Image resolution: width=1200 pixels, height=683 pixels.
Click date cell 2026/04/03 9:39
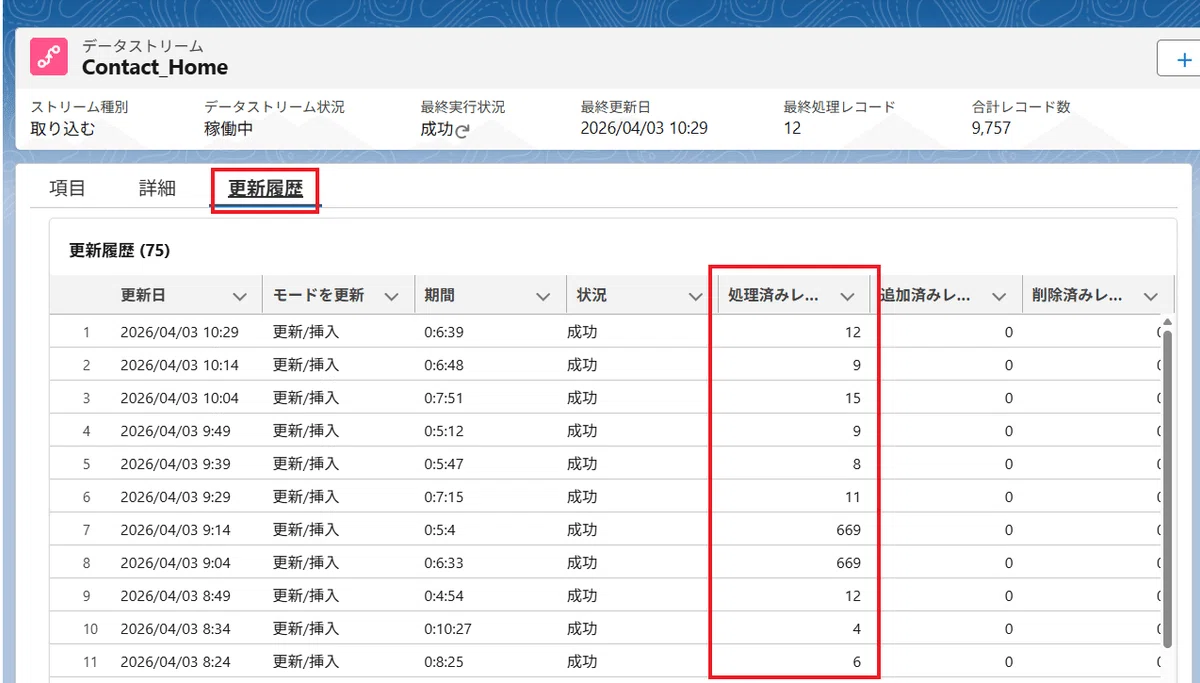[x=175, y=464]
